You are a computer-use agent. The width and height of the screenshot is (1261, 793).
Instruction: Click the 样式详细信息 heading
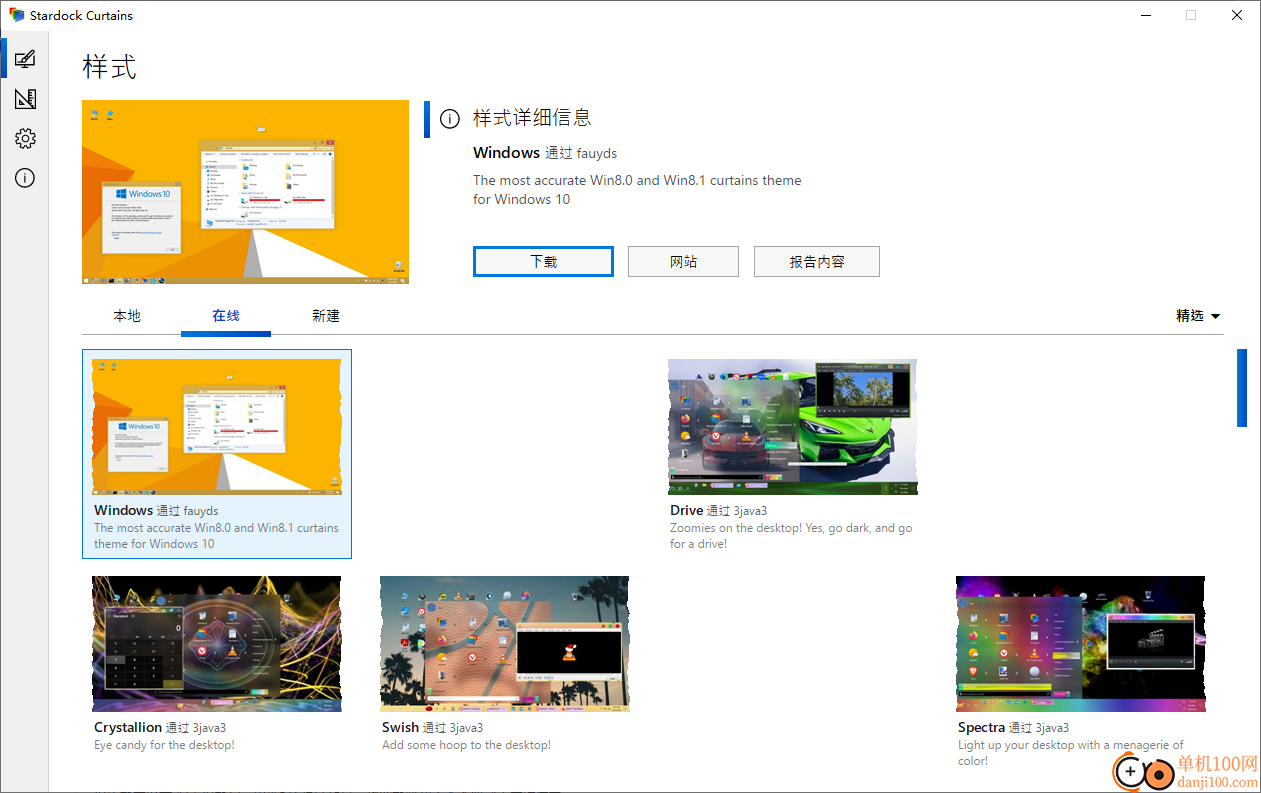tap(532, 118)
